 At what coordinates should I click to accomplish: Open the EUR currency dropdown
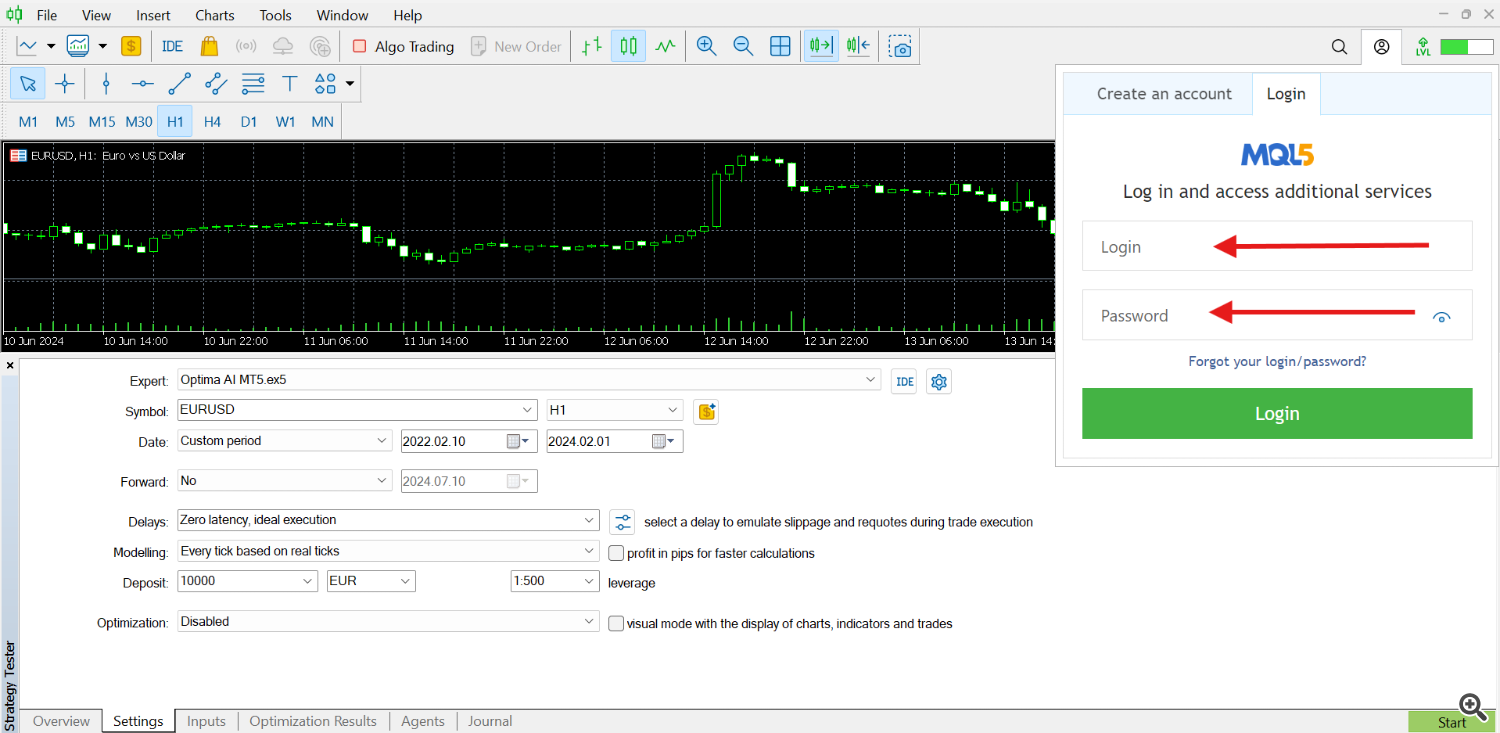pos(406,581)
